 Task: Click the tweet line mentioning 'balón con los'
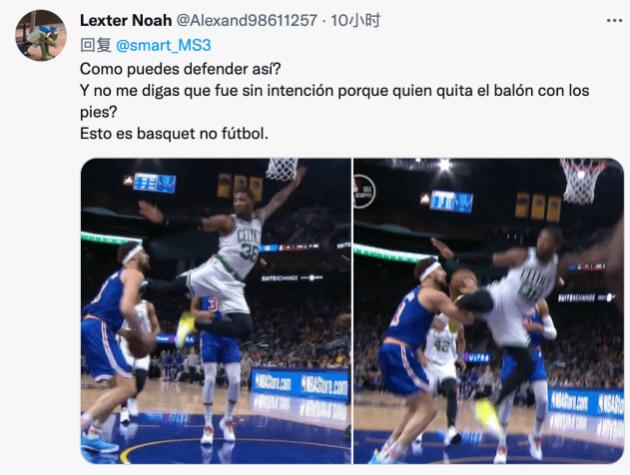(x=334, y=91)
